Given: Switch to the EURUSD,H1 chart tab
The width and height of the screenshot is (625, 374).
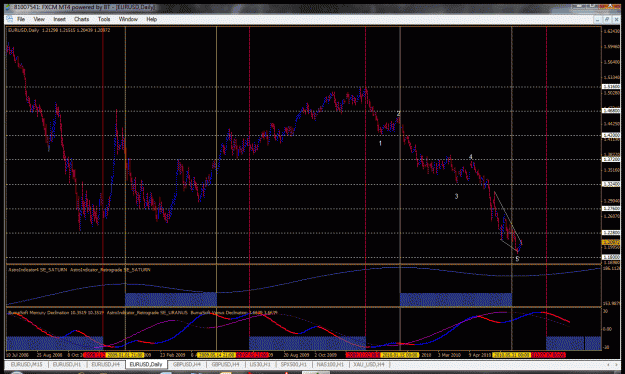Looking at the screenshot, I should (67, 364).
